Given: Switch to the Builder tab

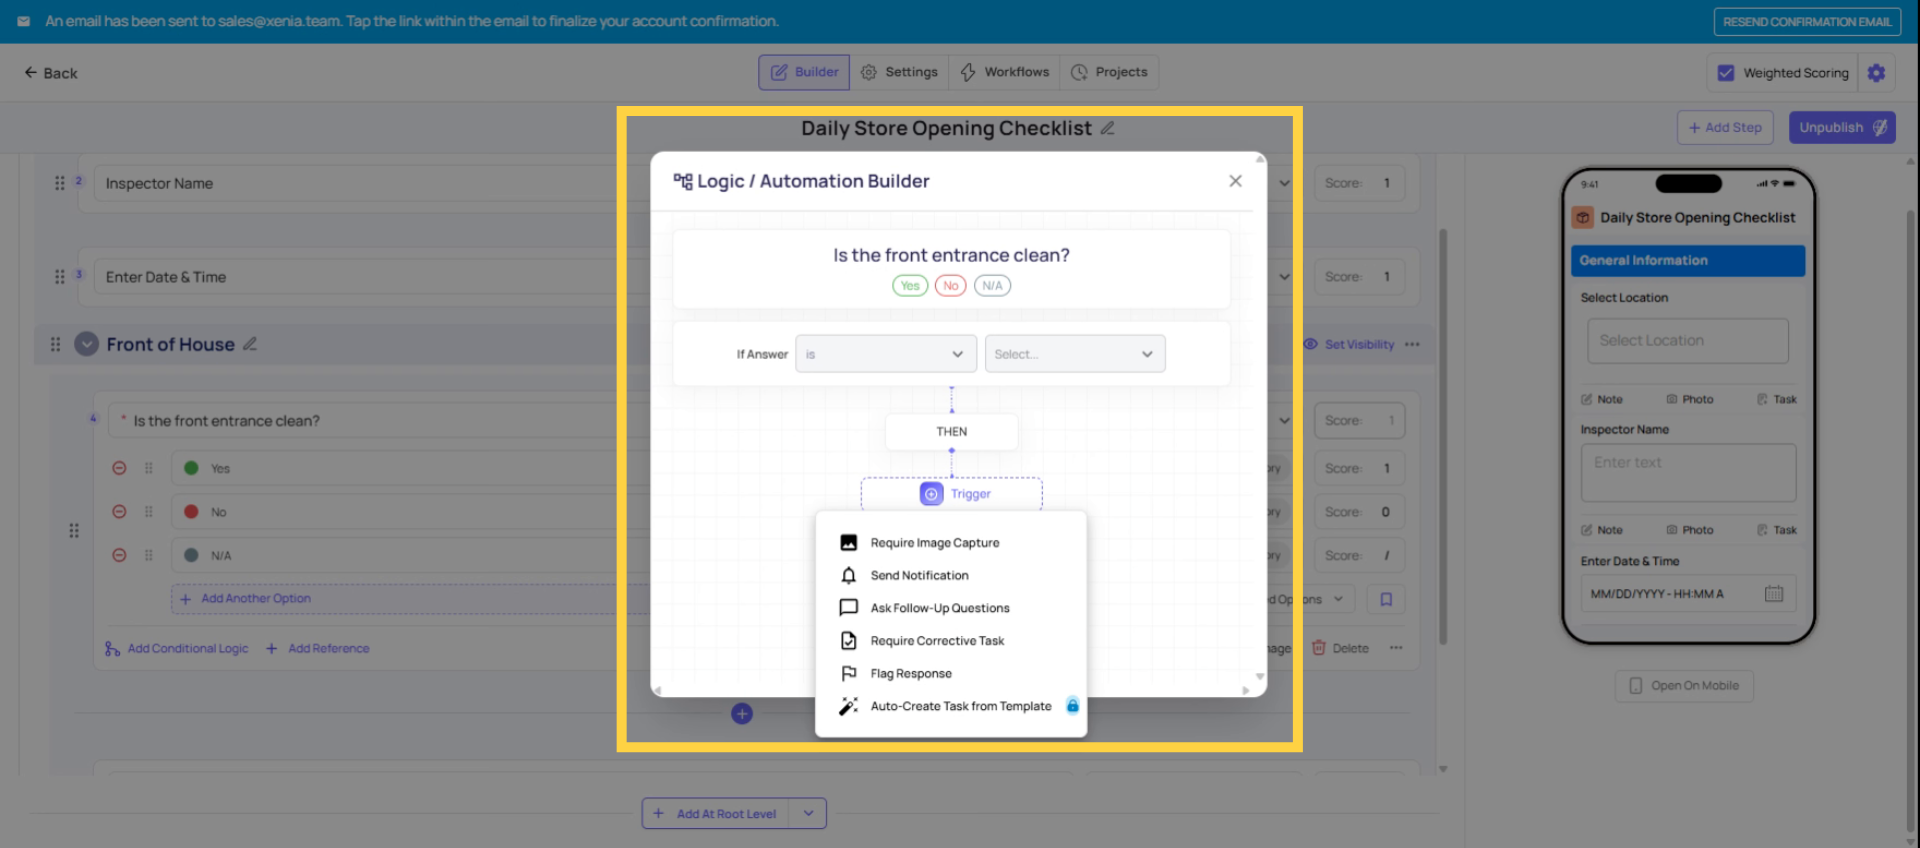Looking at the screenshot, I should tap(804, 72).
